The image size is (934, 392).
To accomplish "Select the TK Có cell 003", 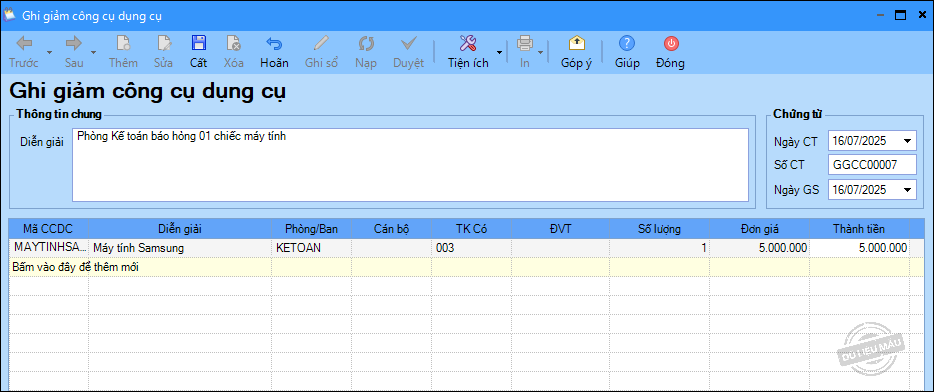I will [x=471, y=248].
